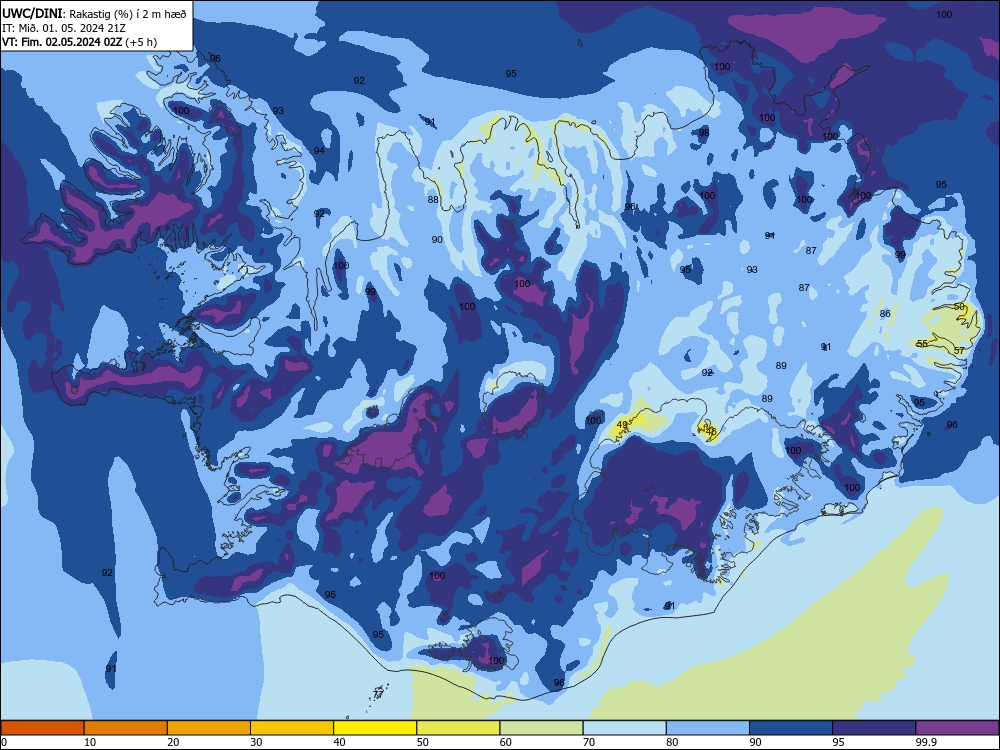
Task: Click the 86 humidity value on the map
Action: coord(885,314)
